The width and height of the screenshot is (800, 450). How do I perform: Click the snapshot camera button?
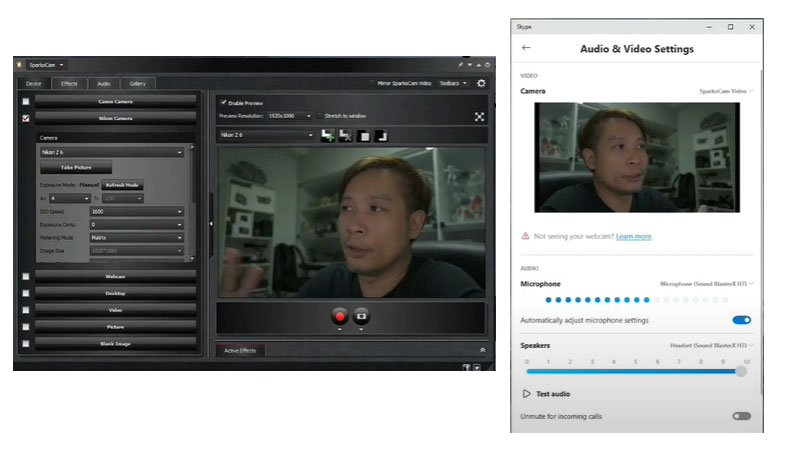point(361,316)
